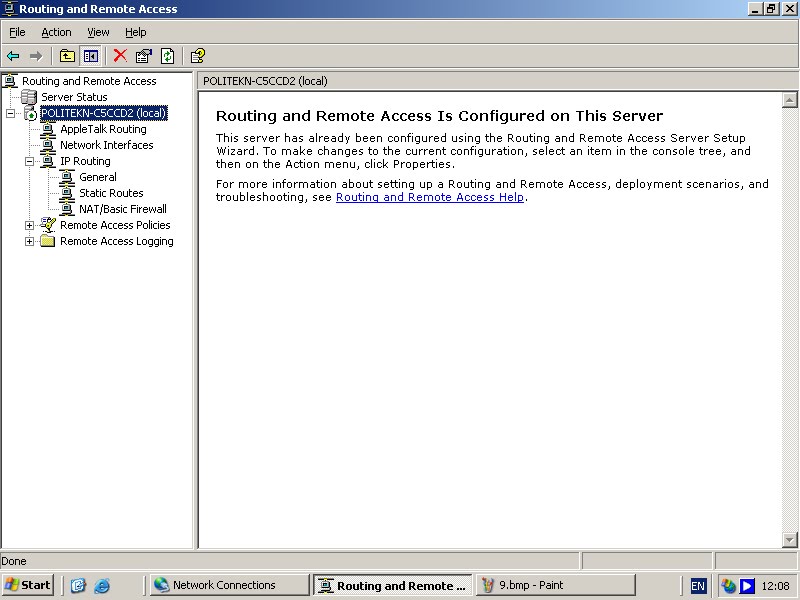Click the Network Interfaces node icon
This screenshot has height=600, width=800.
pos(47,145)
